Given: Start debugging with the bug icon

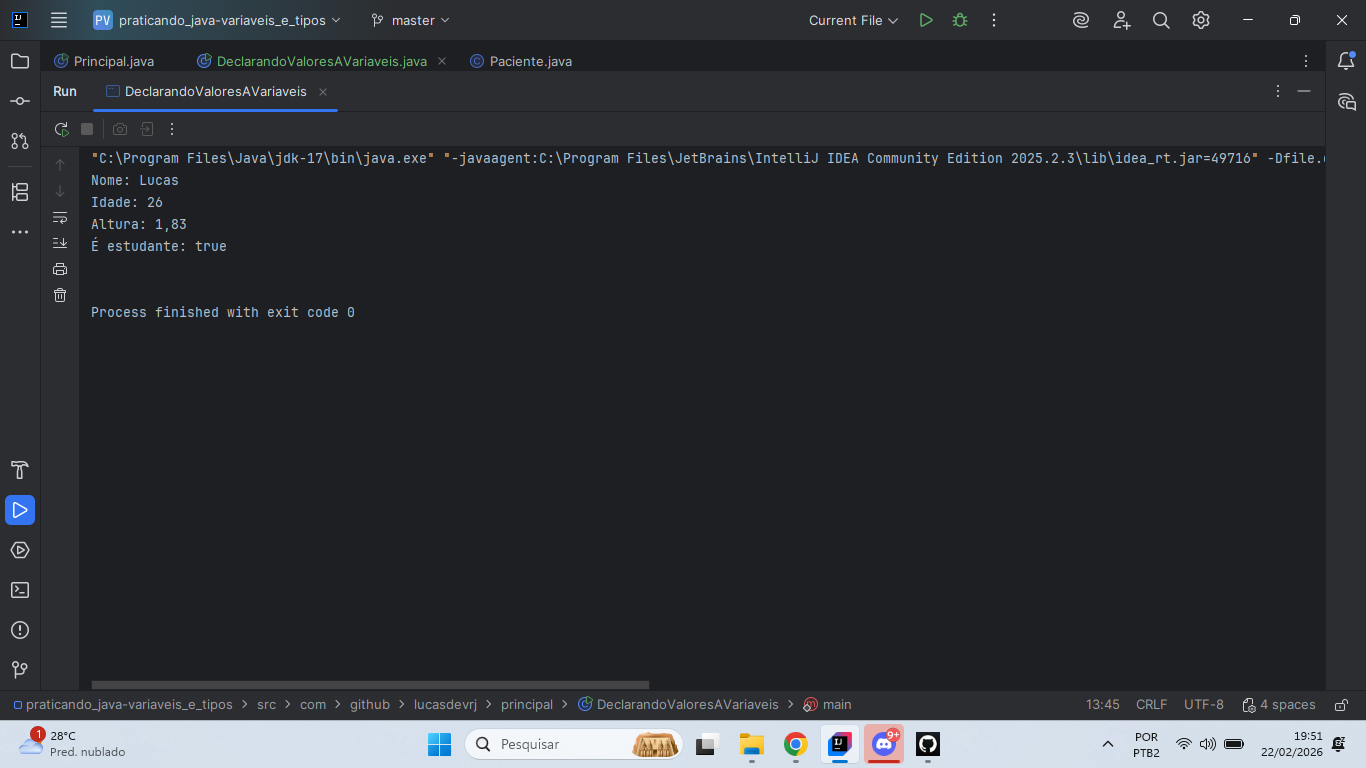Looking at the screenshot, I should (x=960, y=20).
